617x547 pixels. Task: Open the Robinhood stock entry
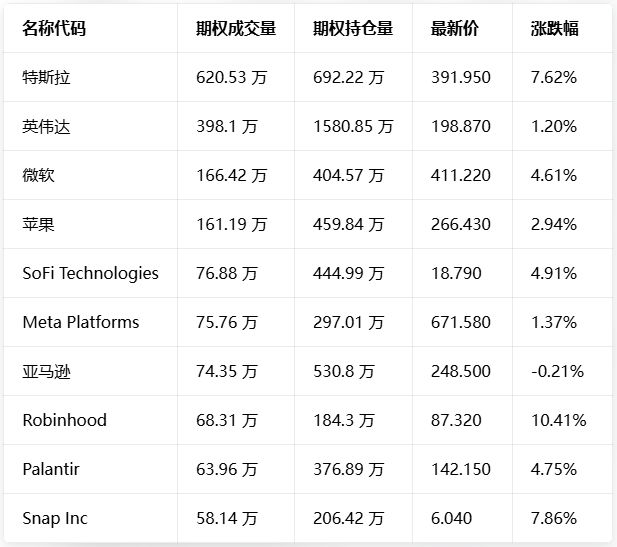click(64, 420)
